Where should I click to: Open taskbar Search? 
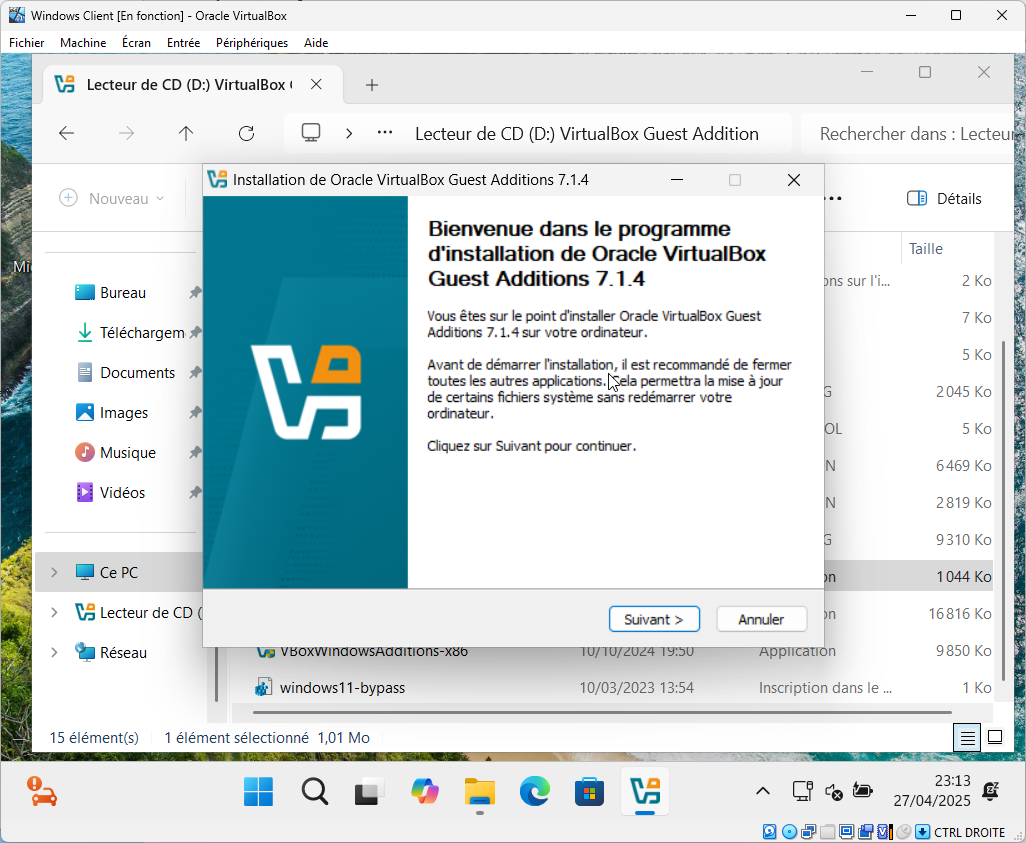[x=315, y=792]
